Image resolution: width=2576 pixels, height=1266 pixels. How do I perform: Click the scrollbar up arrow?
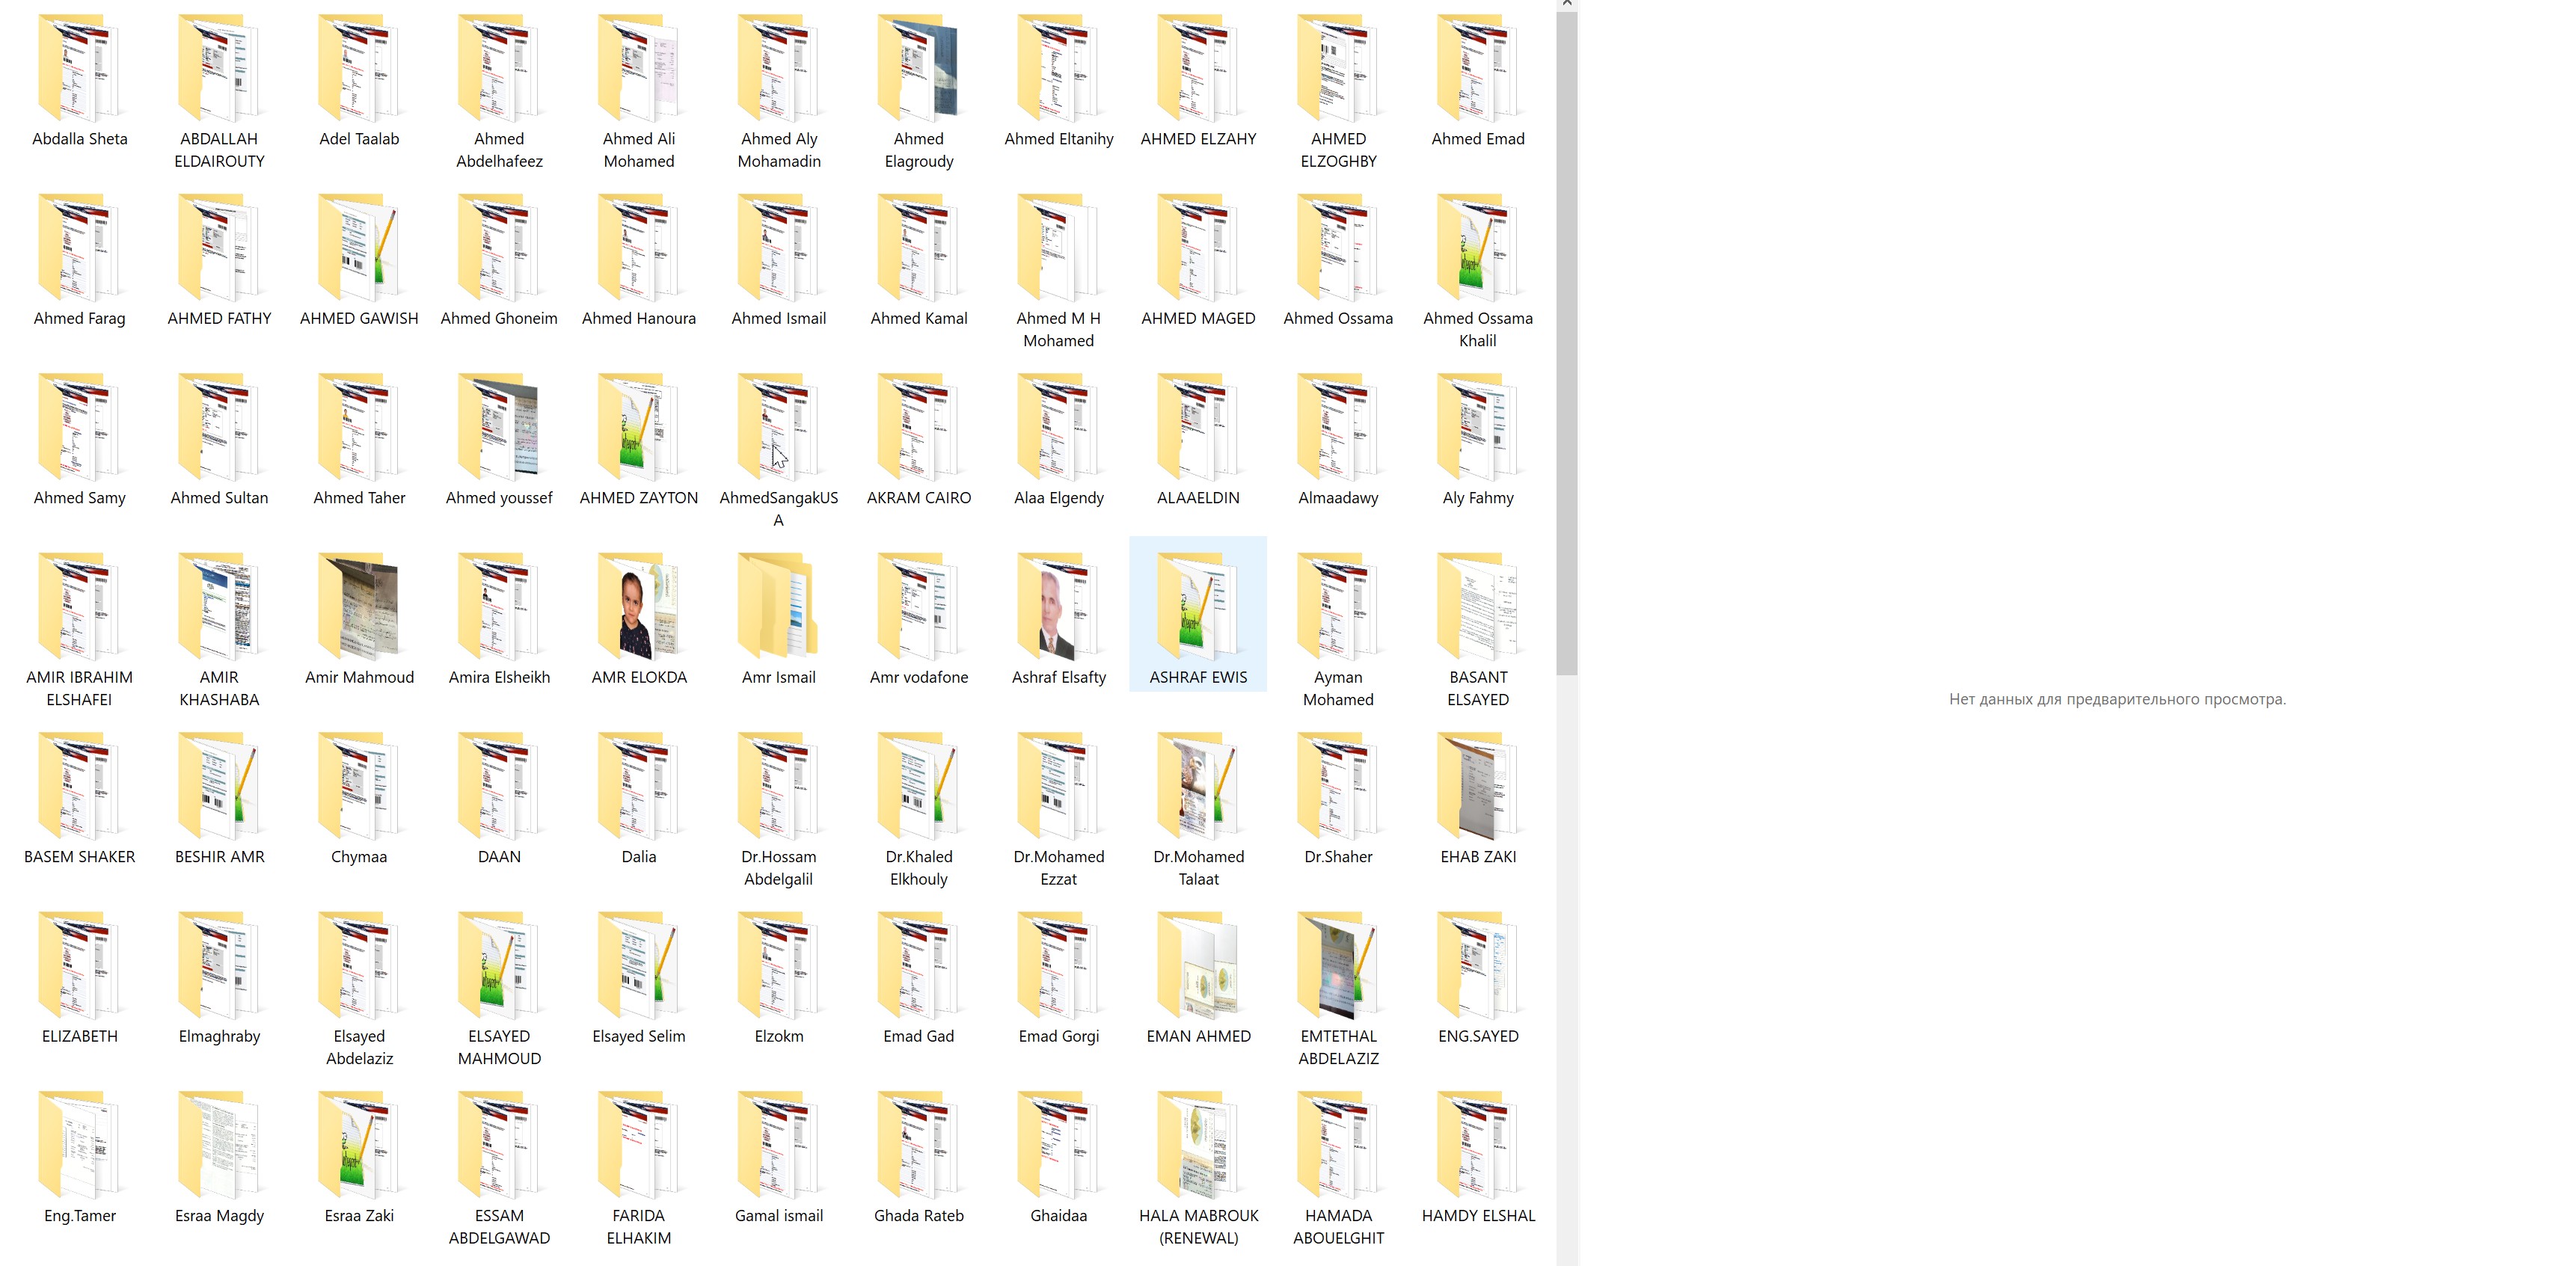[x=1566, y=4]
